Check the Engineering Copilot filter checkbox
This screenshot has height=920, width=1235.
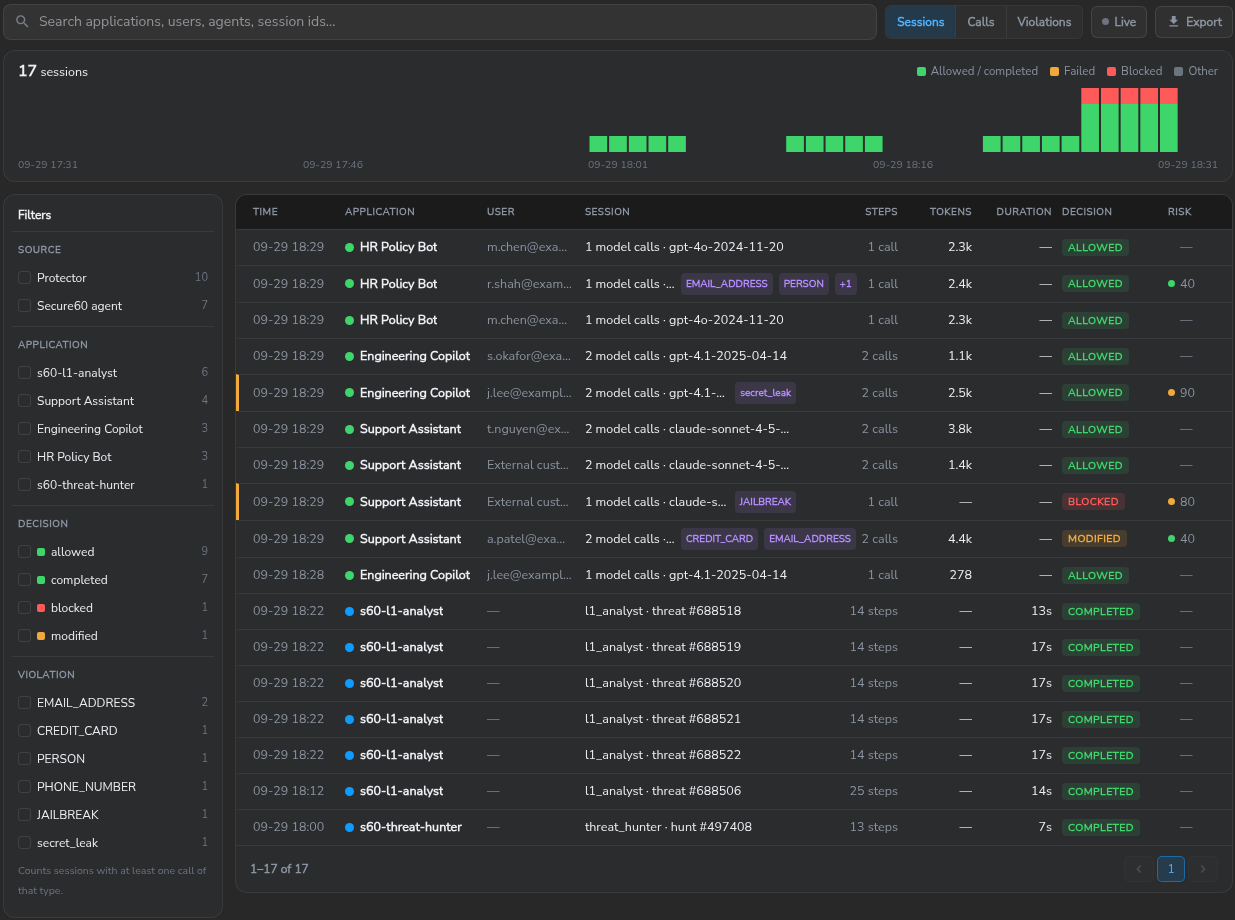(x=24, y=428)
